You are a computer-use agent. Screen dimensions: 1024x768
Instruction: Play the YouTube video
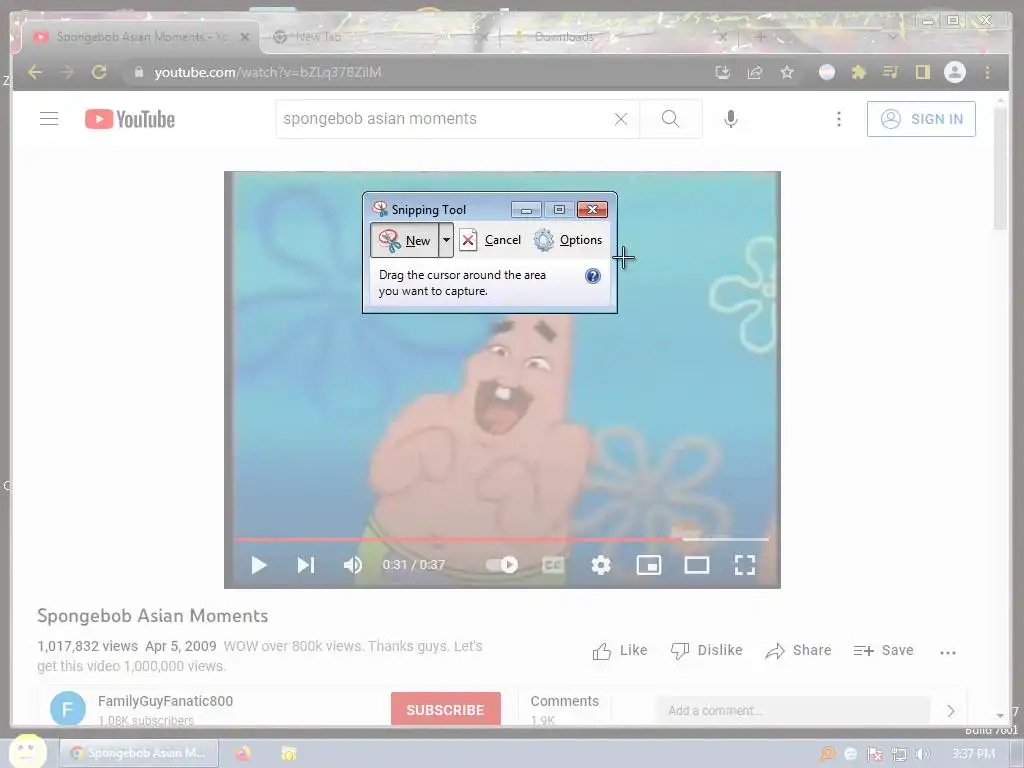coord(259,565)
